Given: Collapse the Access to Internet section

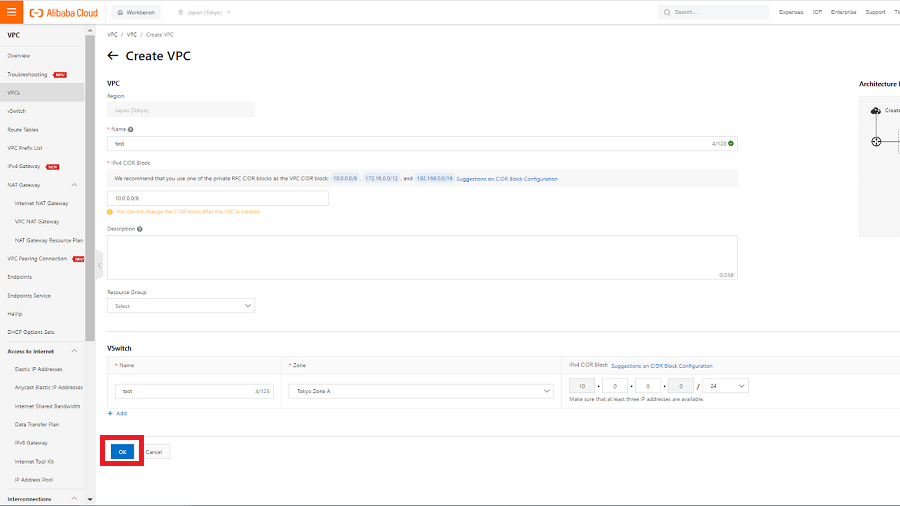Looking at the screenshot, I should 74,351.
